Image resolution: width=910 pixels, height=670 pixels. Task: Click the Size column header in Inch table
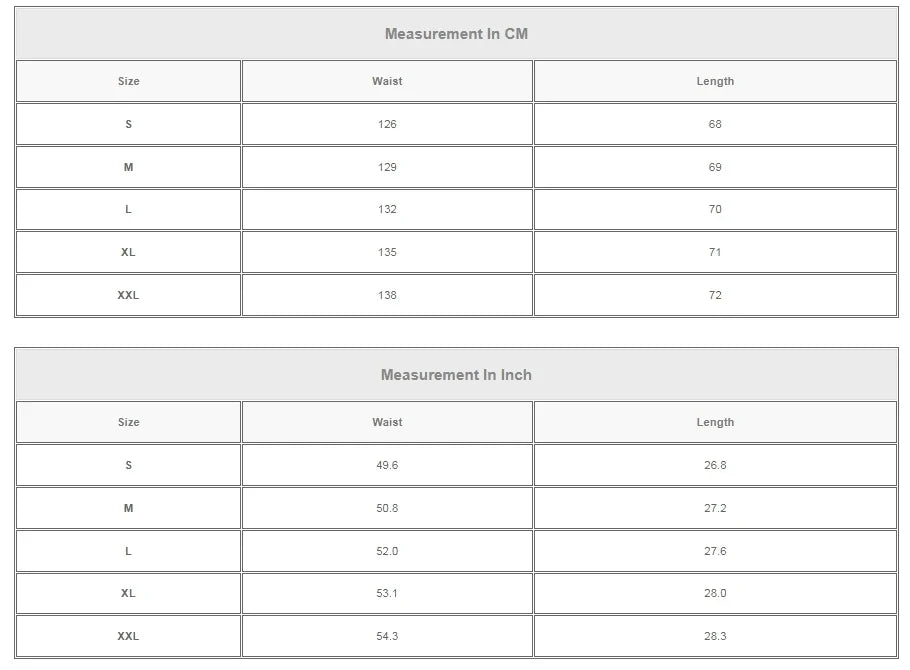click(x=129, y=422)
